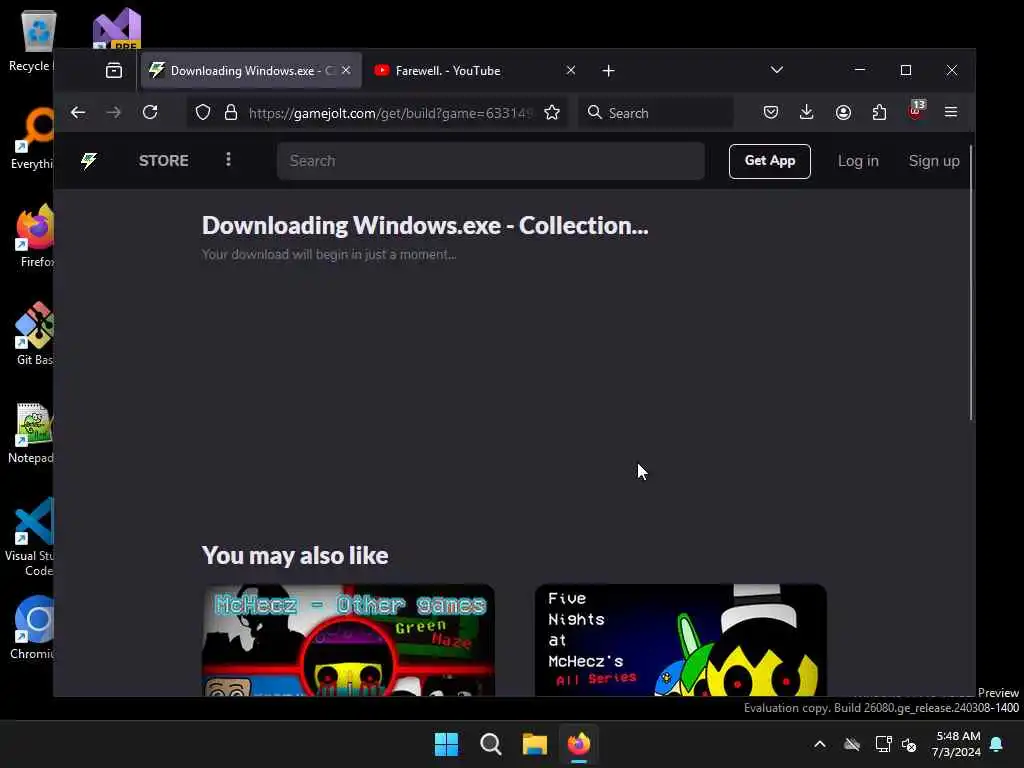
Task: Switch to Downloading Windows.exe tab
Action: pos(251,71)
